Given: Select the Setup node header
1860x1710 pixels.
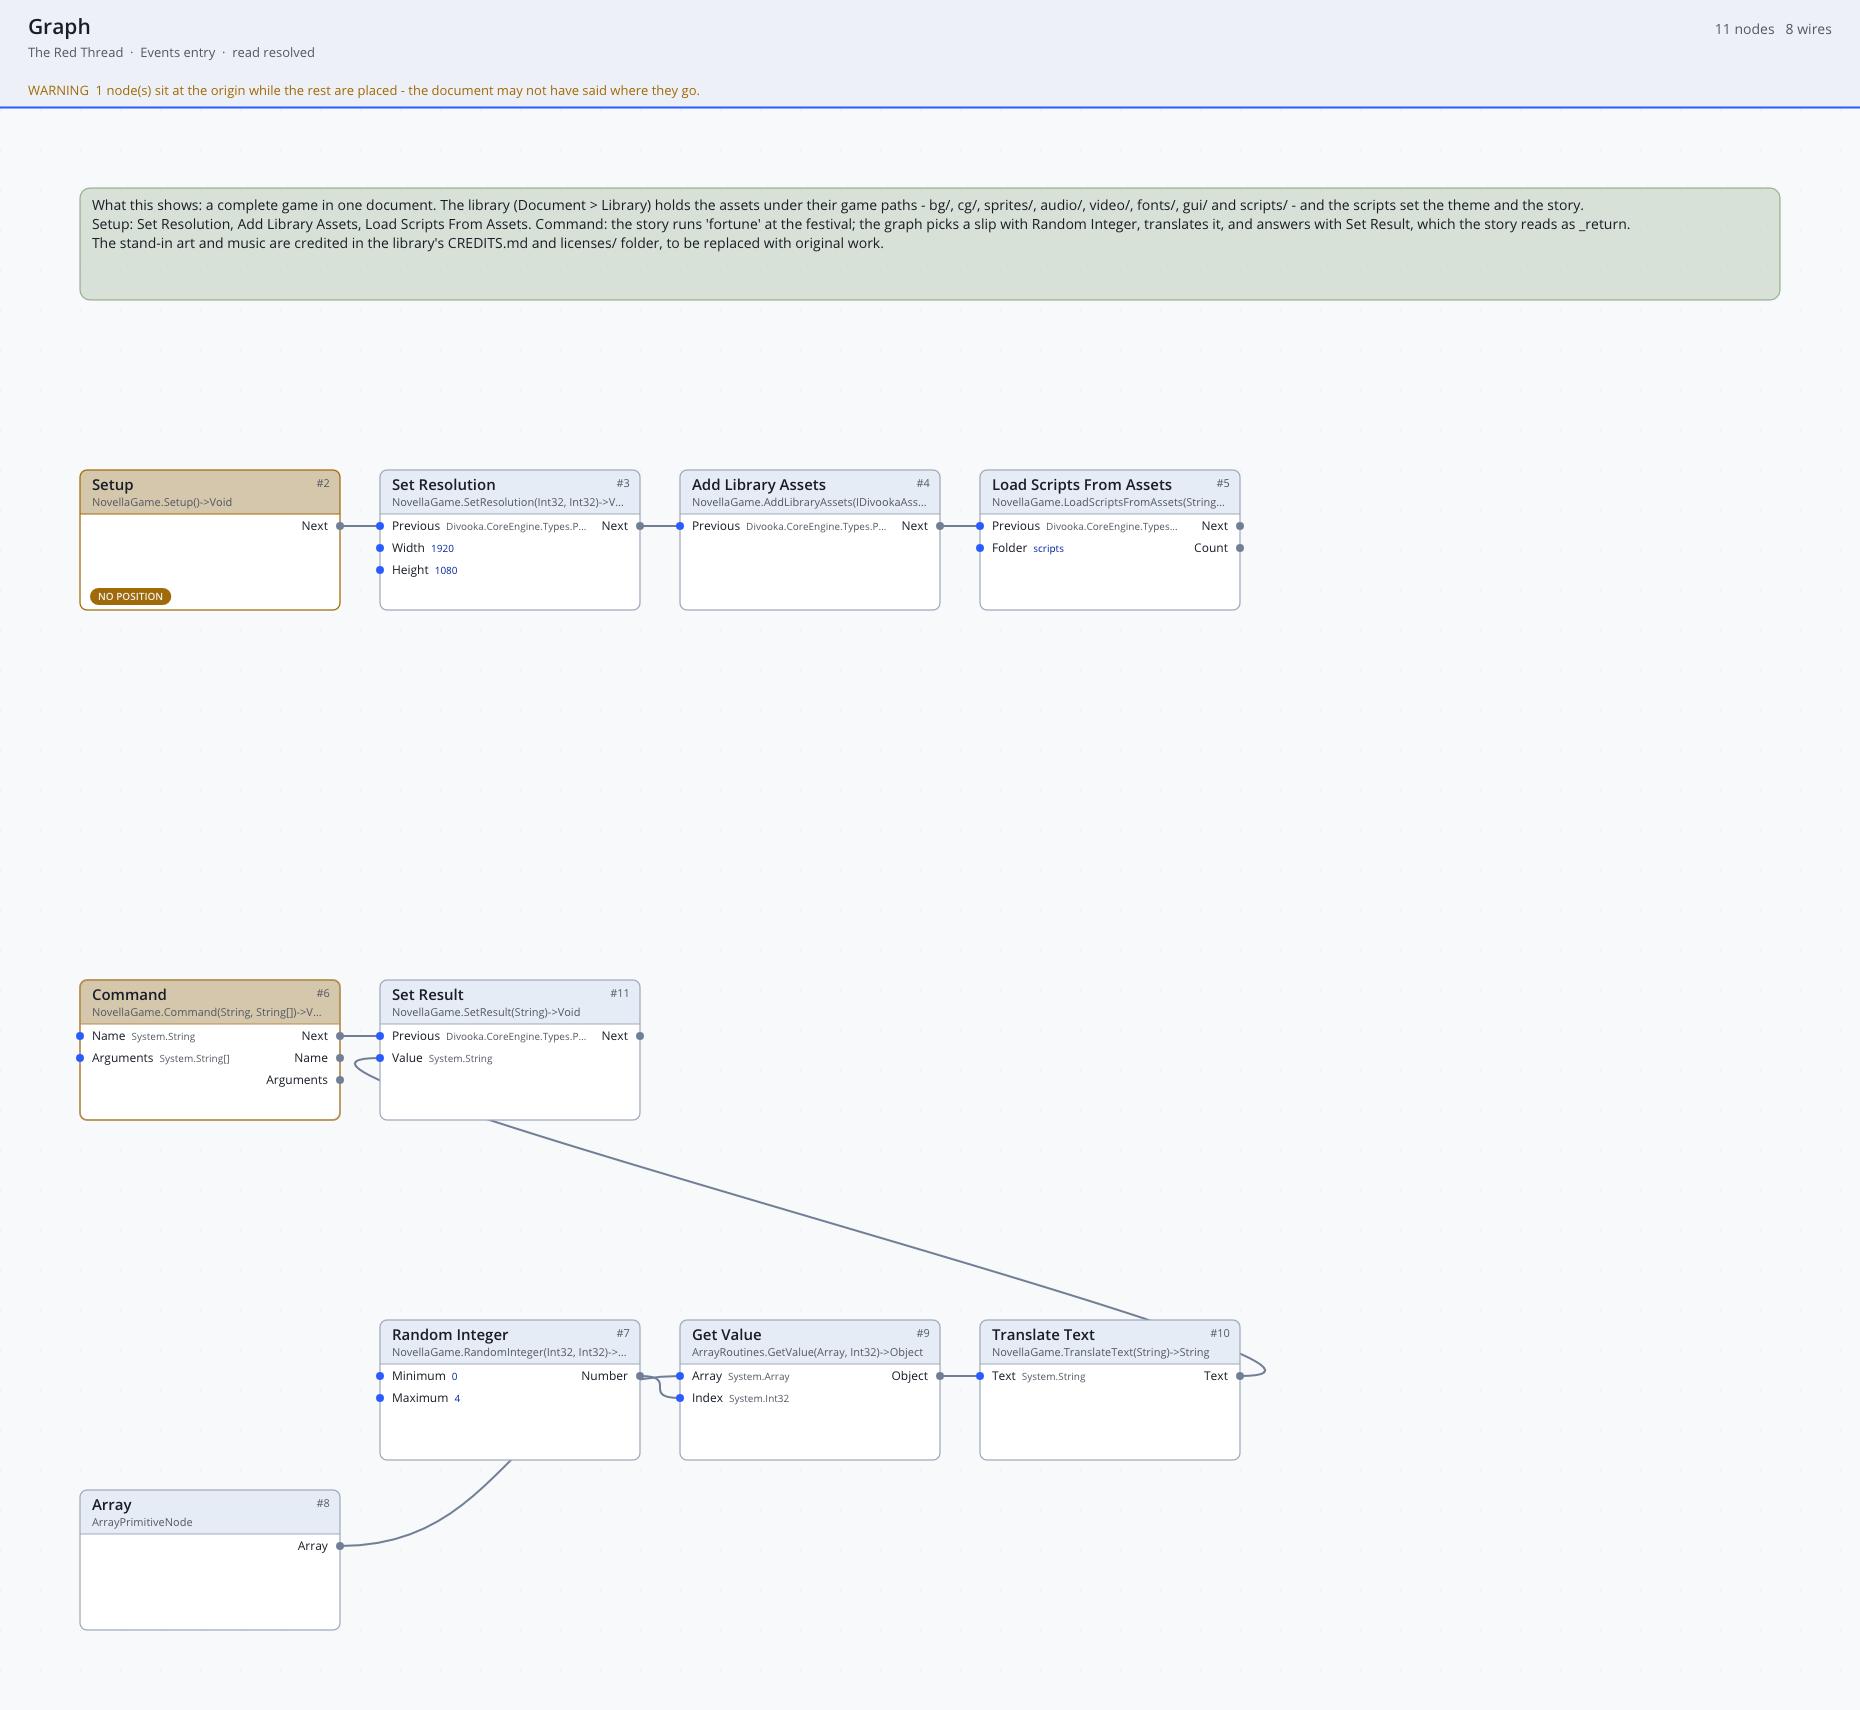Looking at the screenshot, I should (210, 492).
